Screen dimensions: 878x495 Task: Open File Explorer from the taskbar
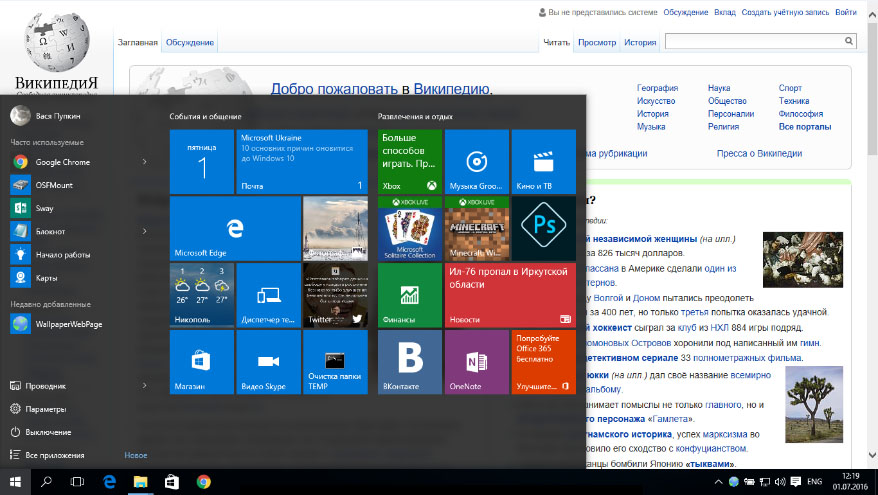click(x=140, y=482)
